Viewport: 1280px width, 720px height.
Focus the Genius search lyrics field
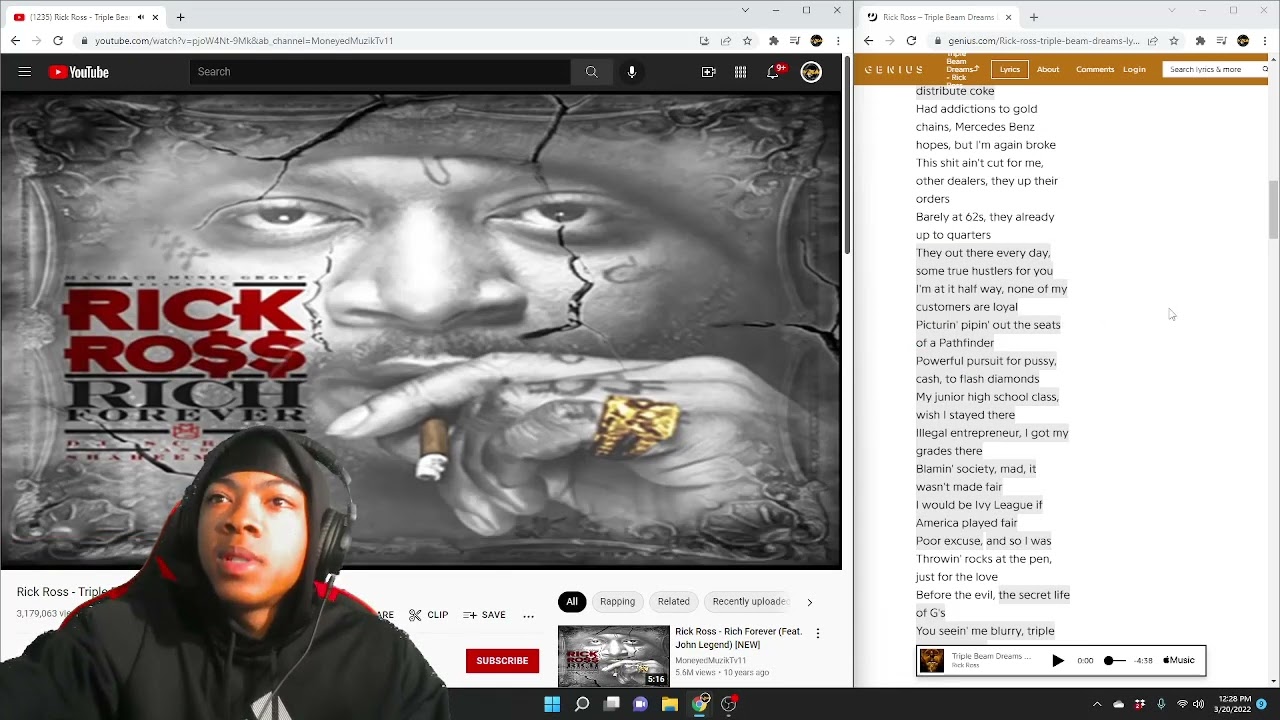[x=1210, y=69]
